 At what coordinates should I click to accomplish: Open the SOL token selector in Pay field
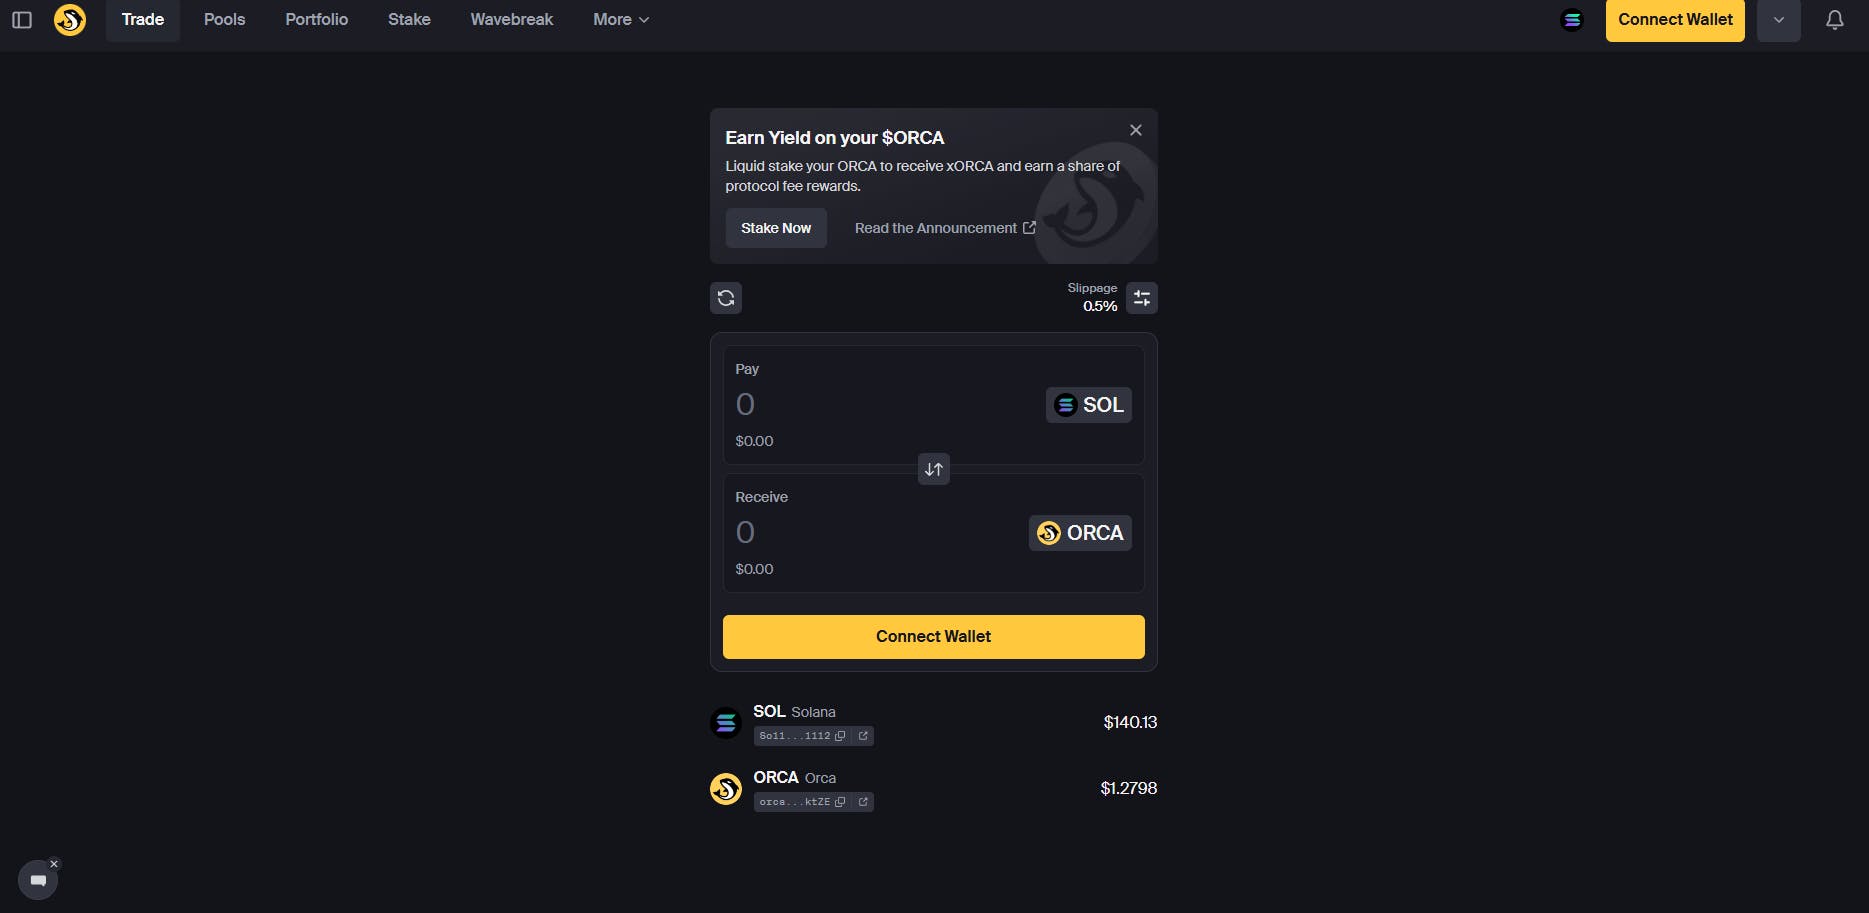click(x=1088, y=404)
